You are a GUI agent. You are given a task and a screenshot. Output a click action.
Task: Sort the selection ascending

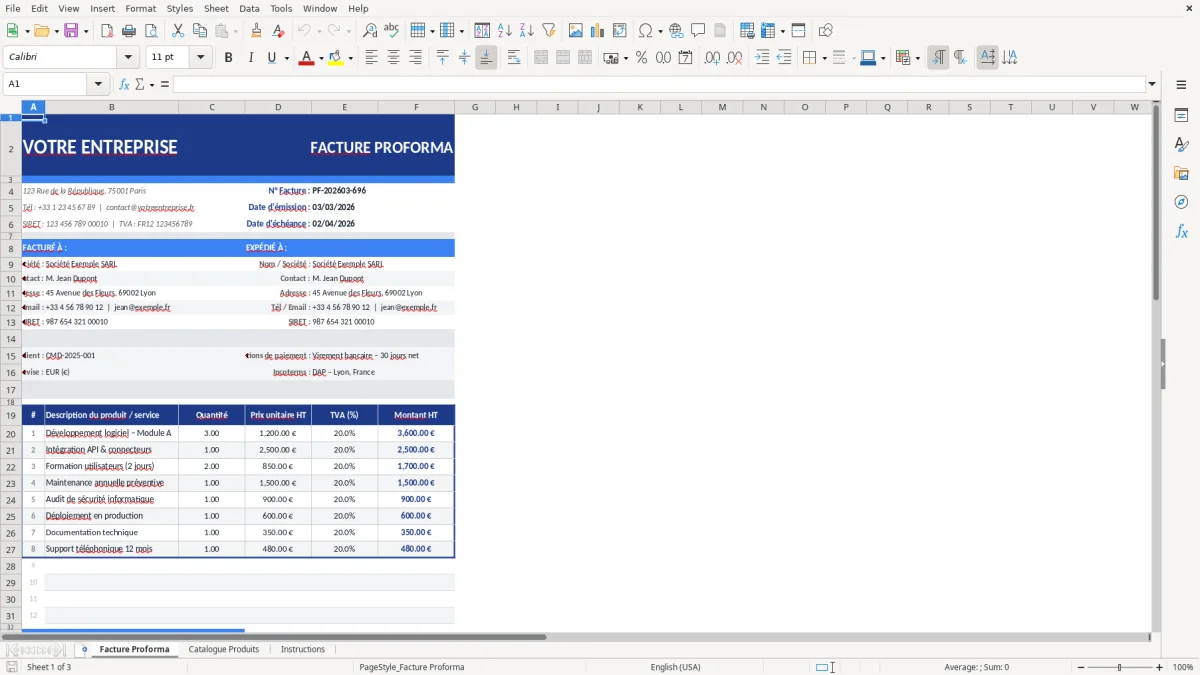coord(505,29)
